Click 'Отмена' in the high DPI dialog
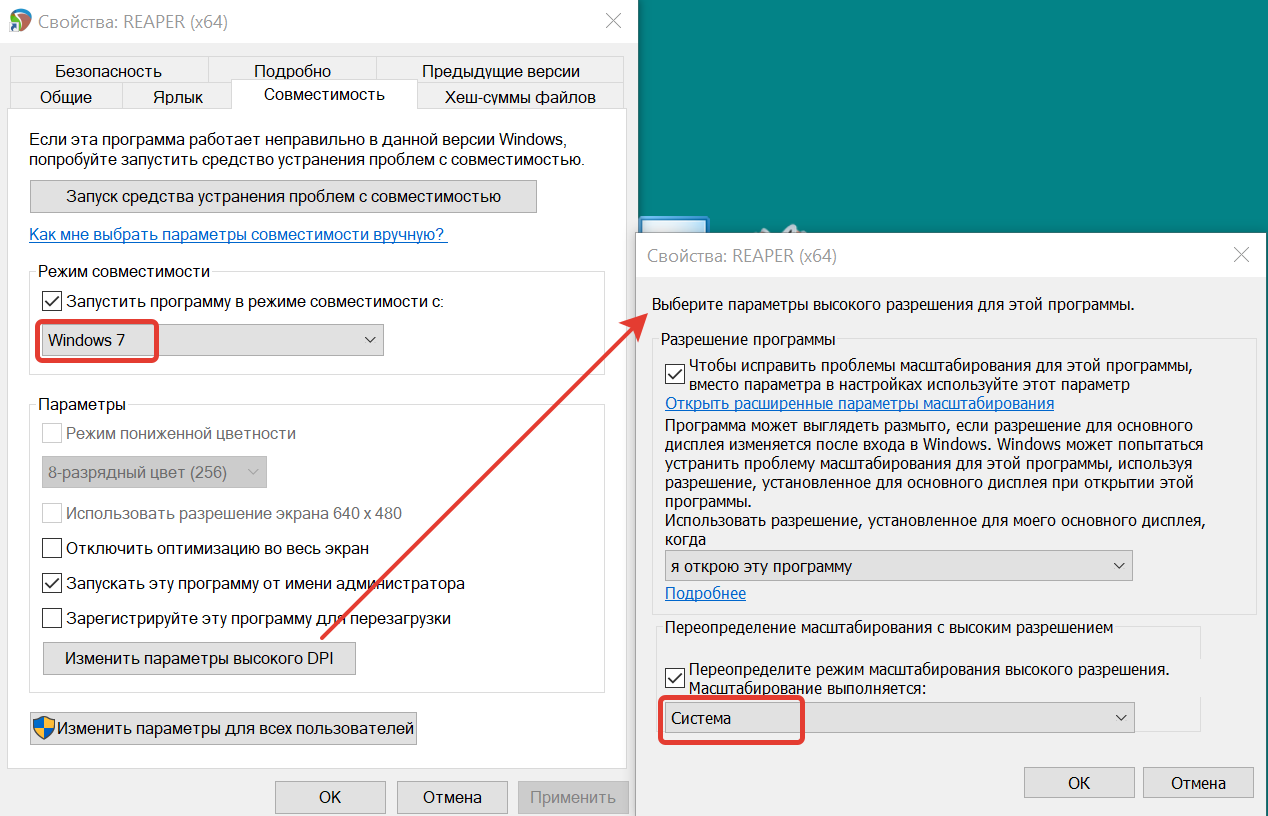 1198,783
